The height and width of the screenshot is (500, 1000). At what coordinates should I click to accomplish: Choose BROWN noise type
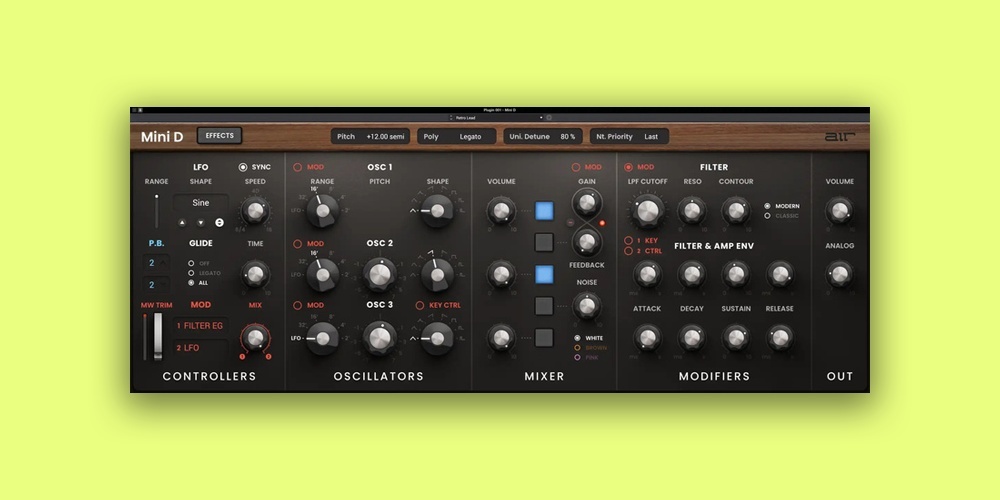(591, 348)
